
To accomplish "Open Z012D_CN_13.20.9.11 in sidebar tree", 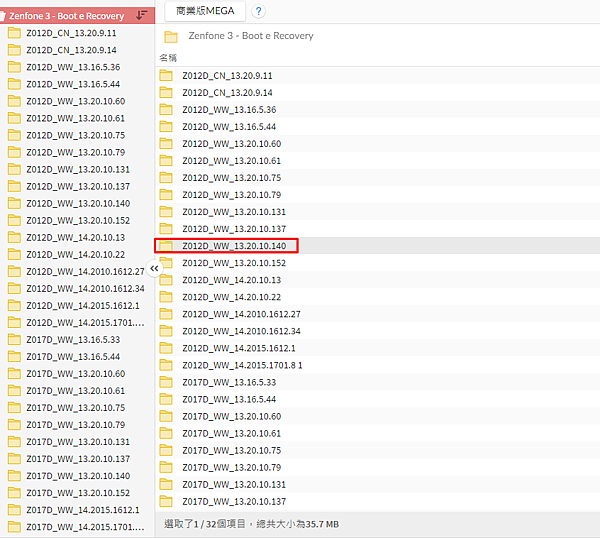I will pyautogui.click(x=71, y=33).
